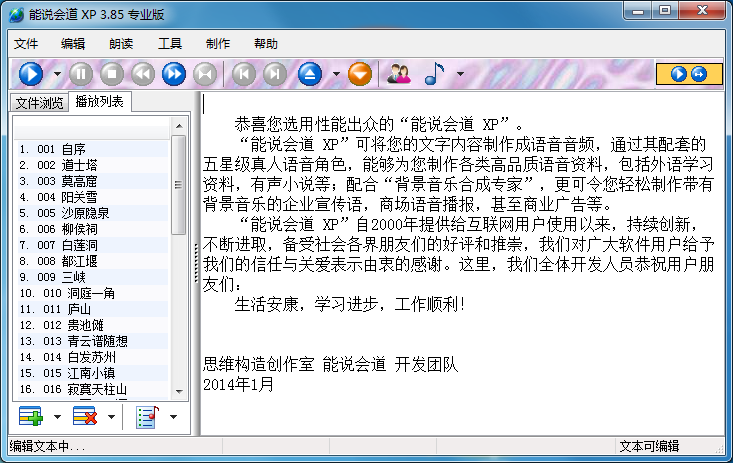Click the orange down-arrow button
This screenshot has width=733, height=463.
click(360, 74)
